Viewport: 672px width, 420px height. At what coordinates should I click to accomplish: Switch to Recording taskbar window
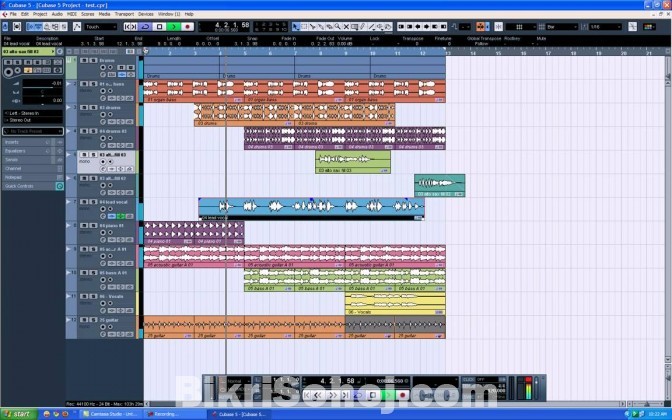(173, 414)
